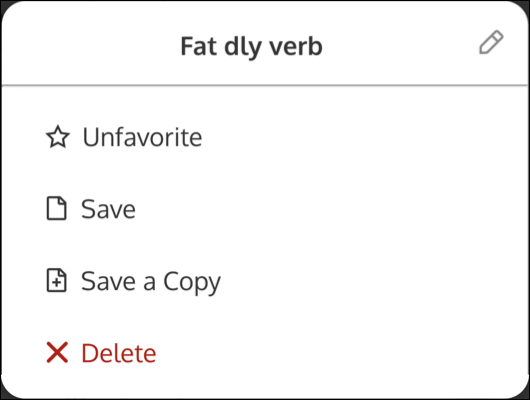The width and height of the screenshot is (530, 400).
Task: Click the star icon next to Unfavorite
Action: [58, 137]
